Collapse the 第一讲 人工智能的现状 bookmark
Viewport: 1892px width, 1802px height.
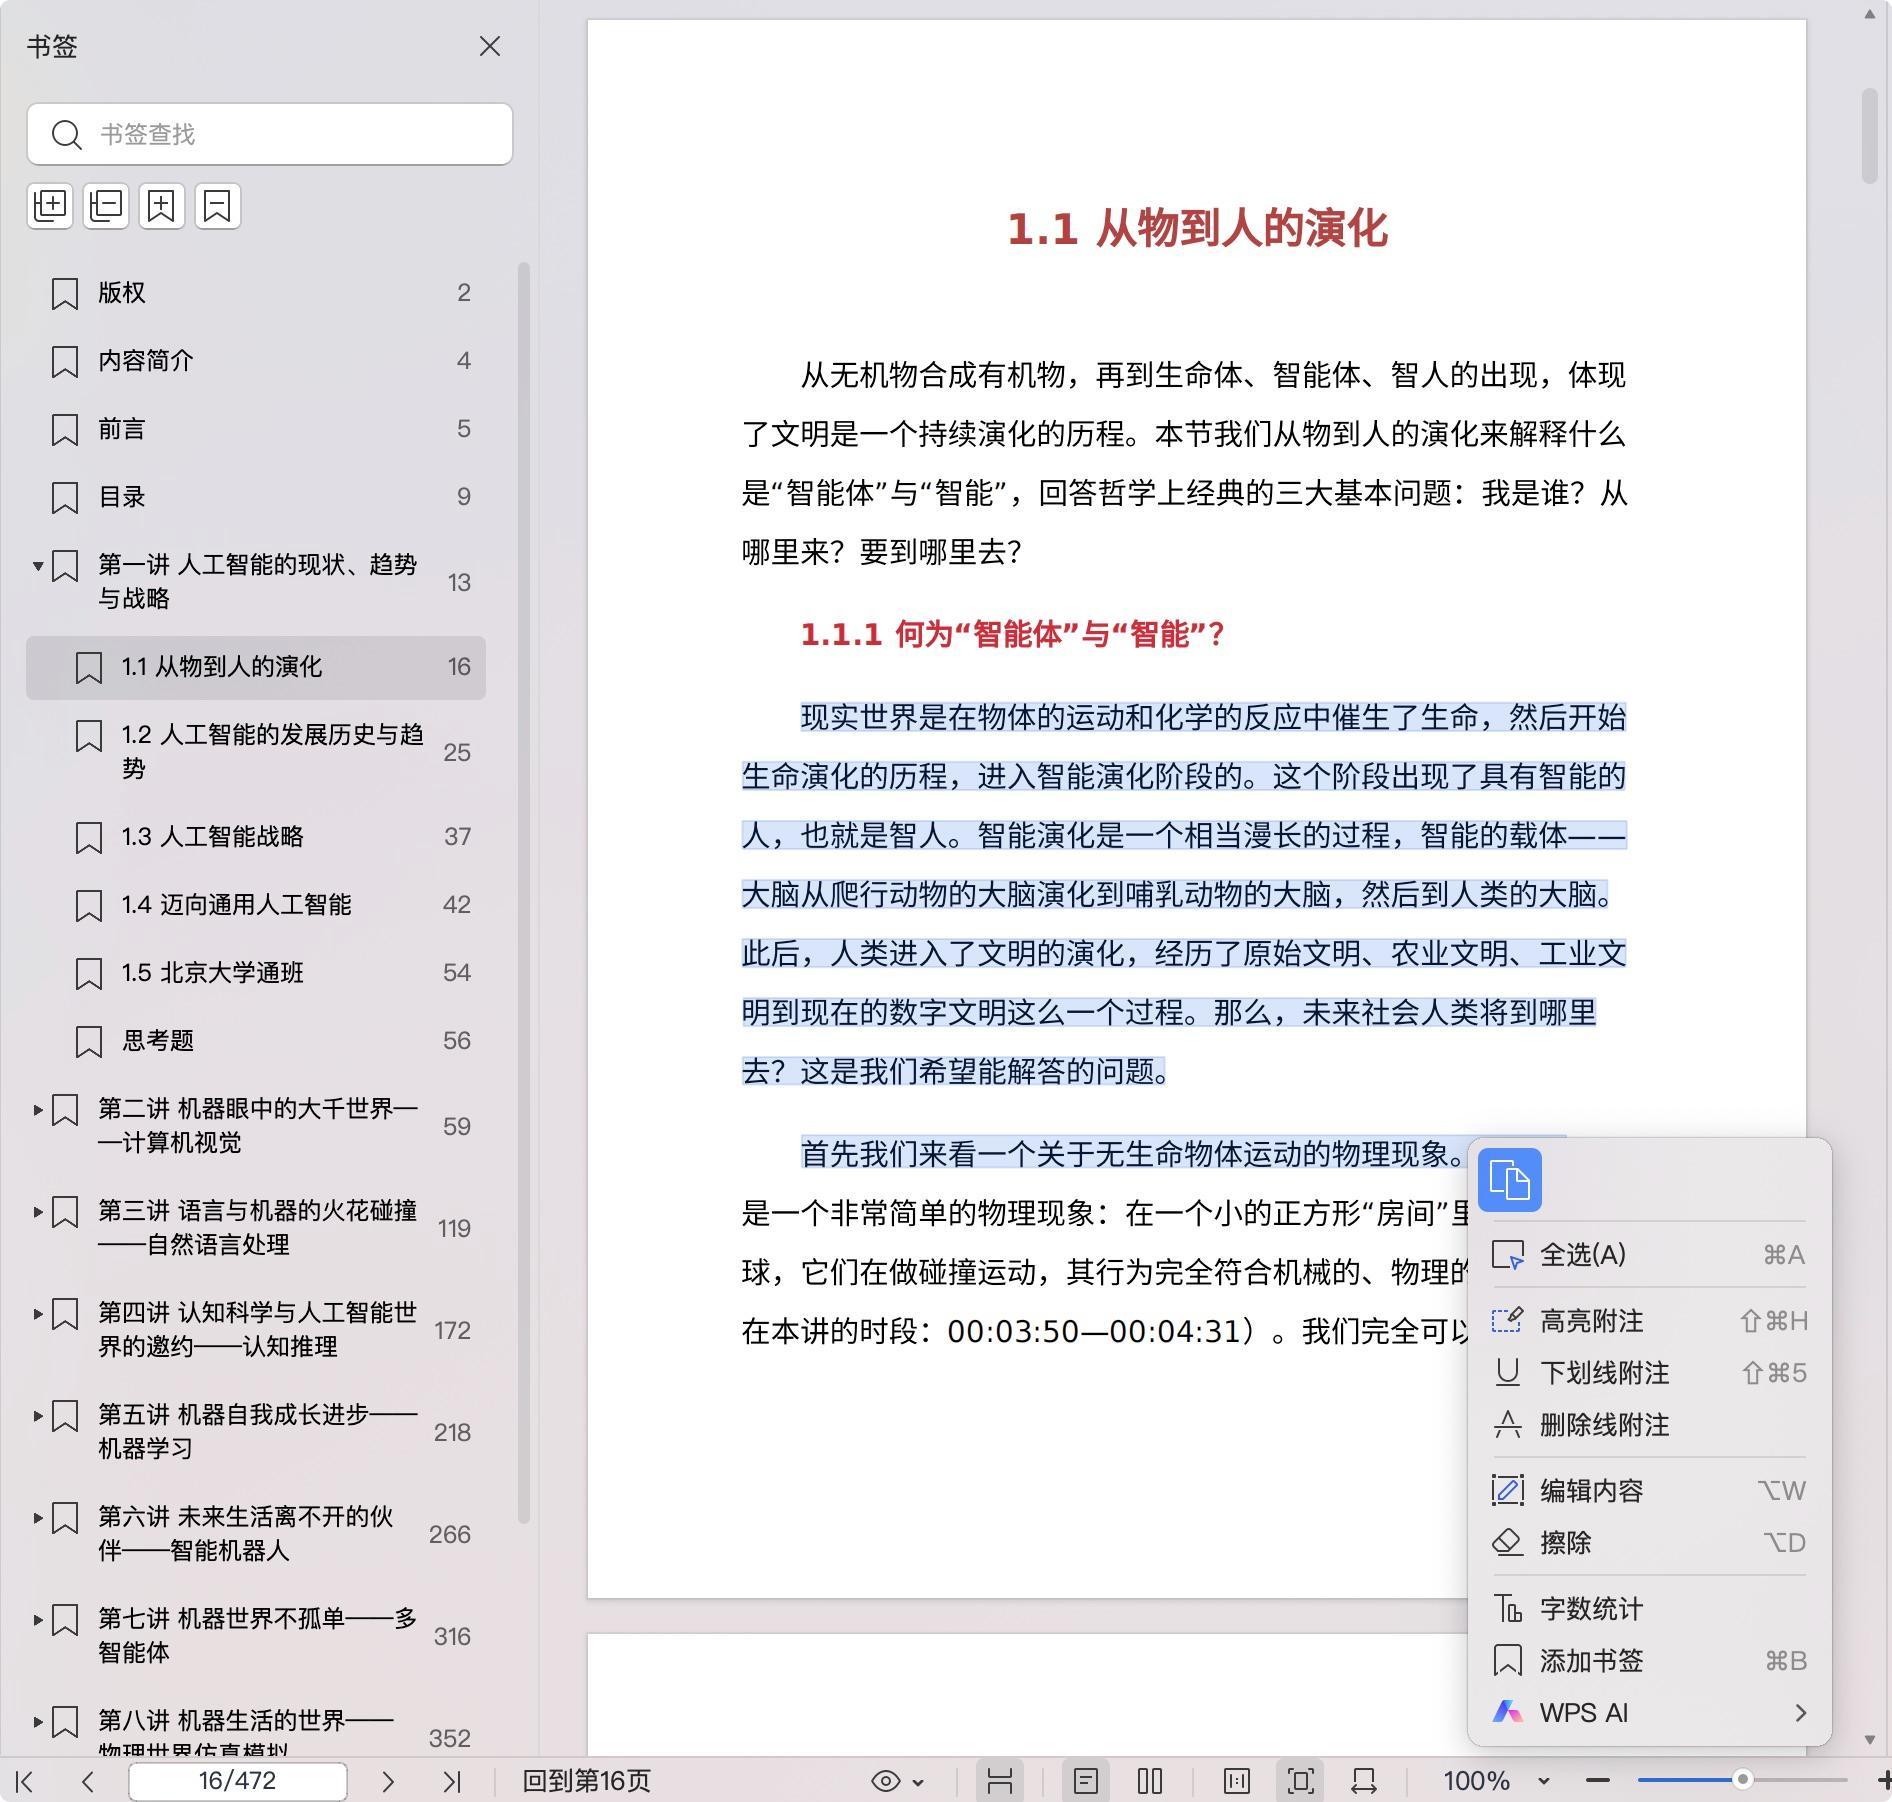tap(38, 566)
